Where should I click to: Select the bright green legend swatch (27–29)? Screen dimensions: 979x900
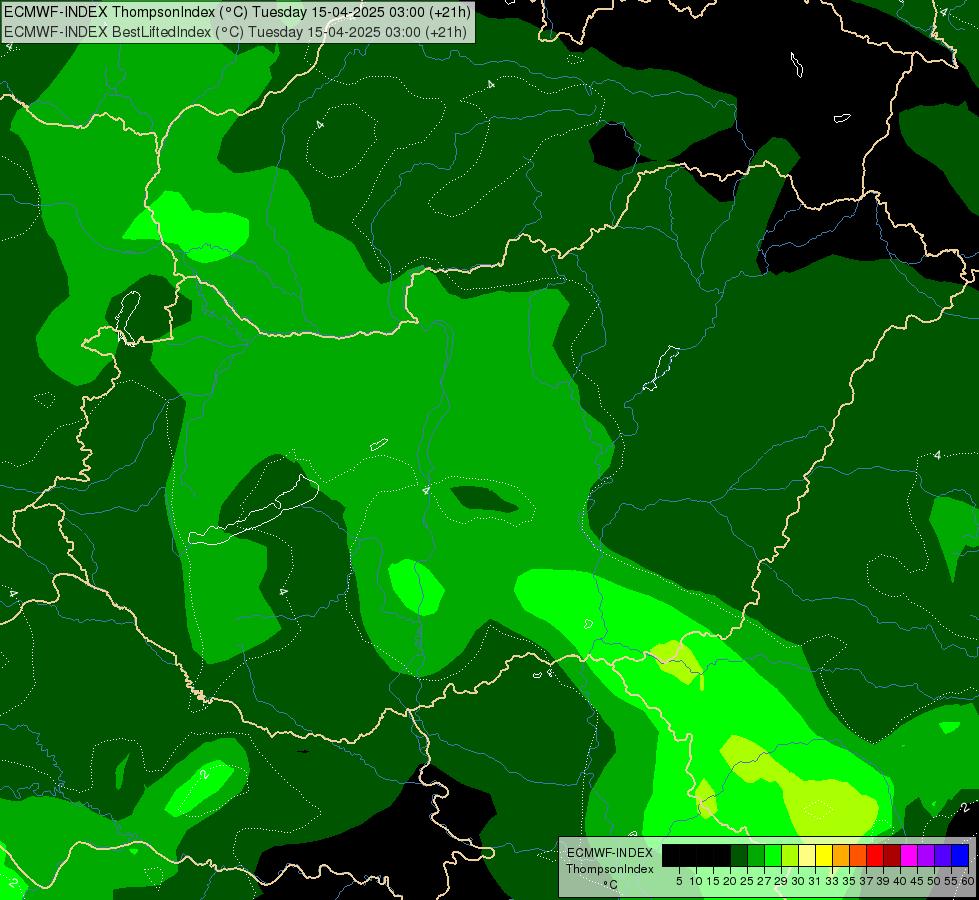(x=773, y=855)
